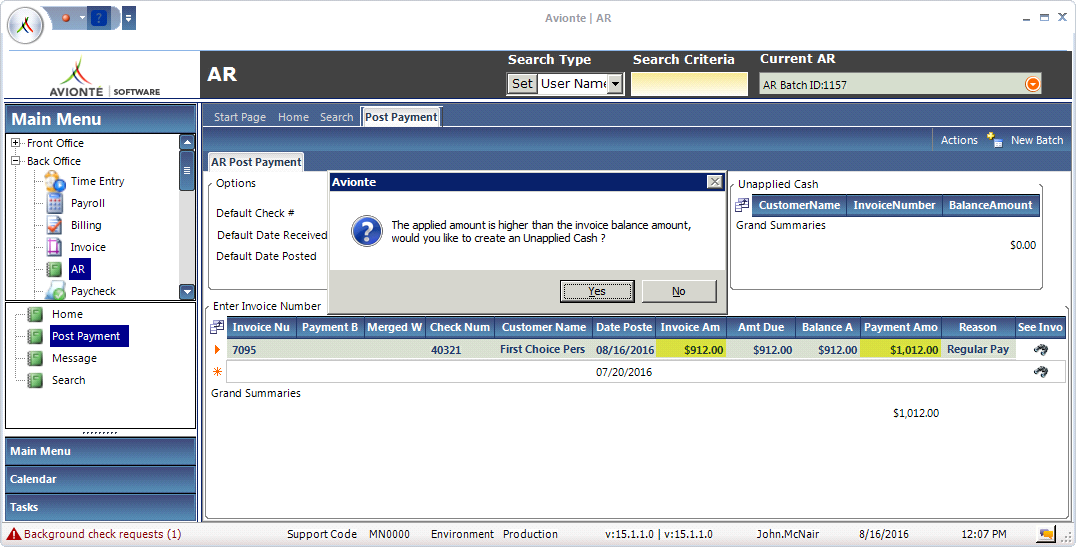
Task: Click binoculars icon on the 07/20/2016 row
Action: coord(1040,372)
